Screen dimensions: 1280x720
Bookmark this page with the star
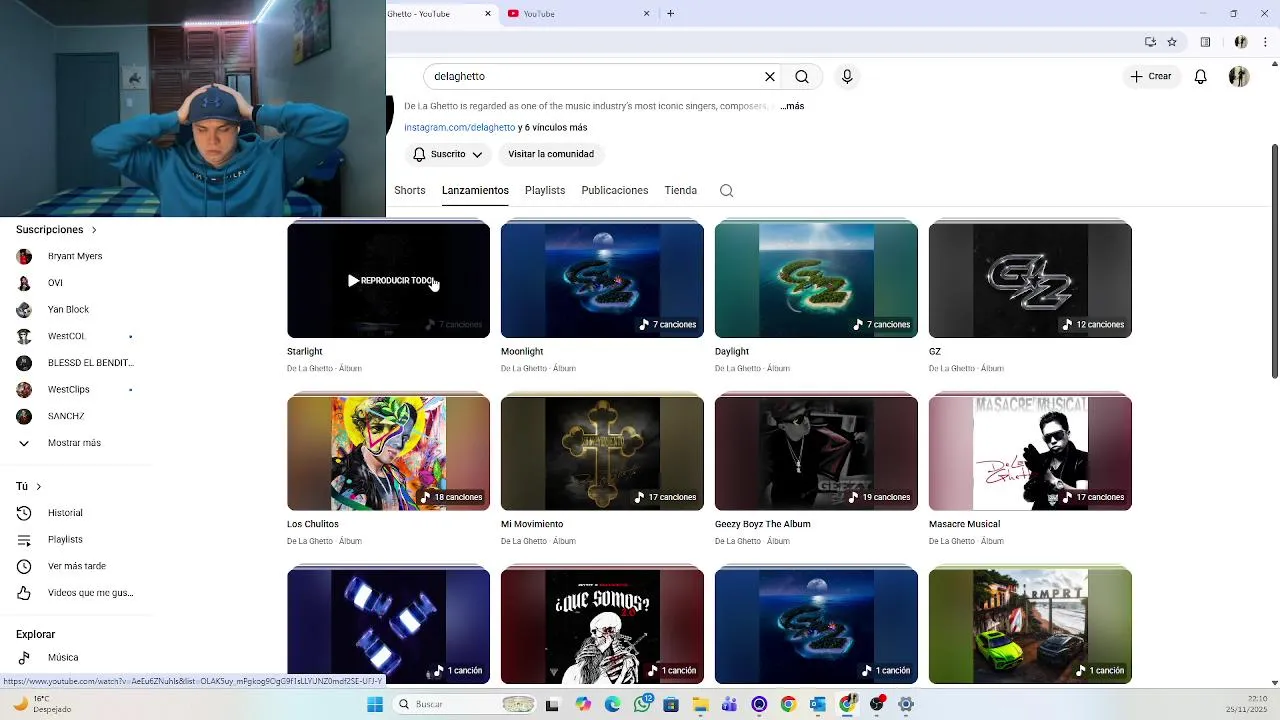point(1172,42)
